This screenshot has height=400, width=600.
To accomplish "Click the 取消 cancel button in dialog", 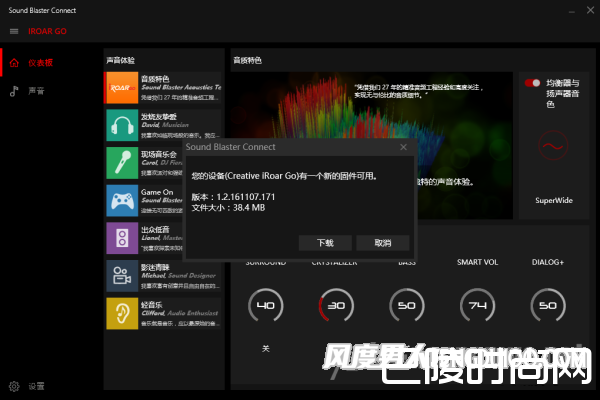I will 383,243.
